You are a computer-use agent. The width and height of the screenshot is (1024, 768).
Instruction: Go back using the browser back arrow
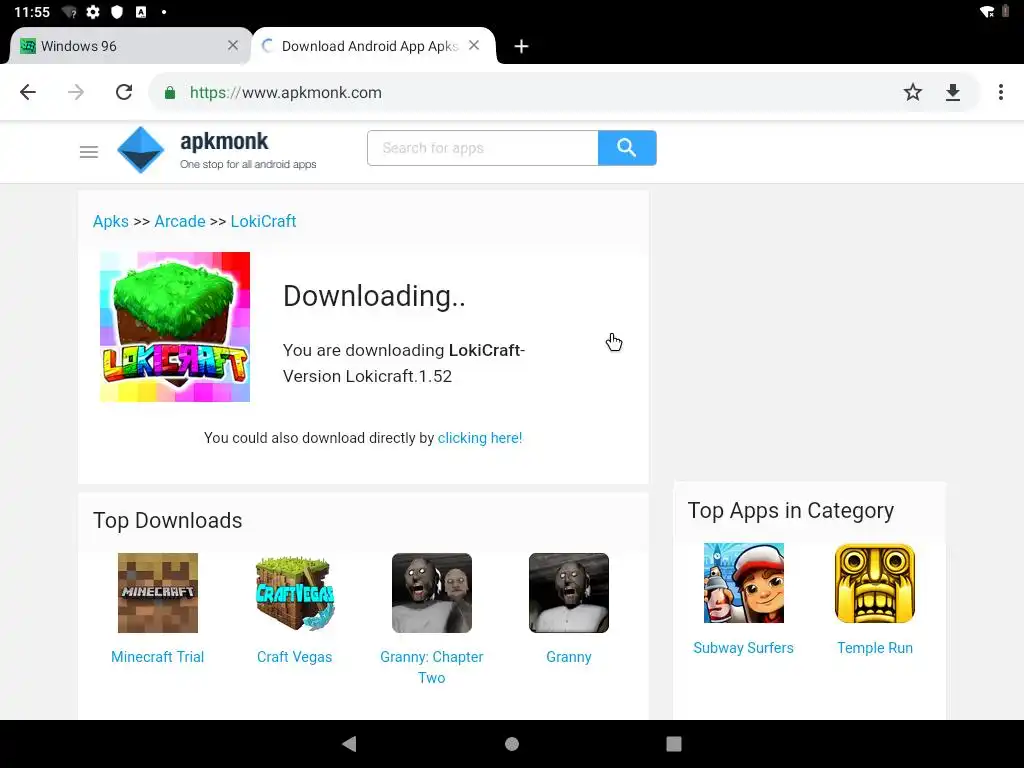(27, 92)
